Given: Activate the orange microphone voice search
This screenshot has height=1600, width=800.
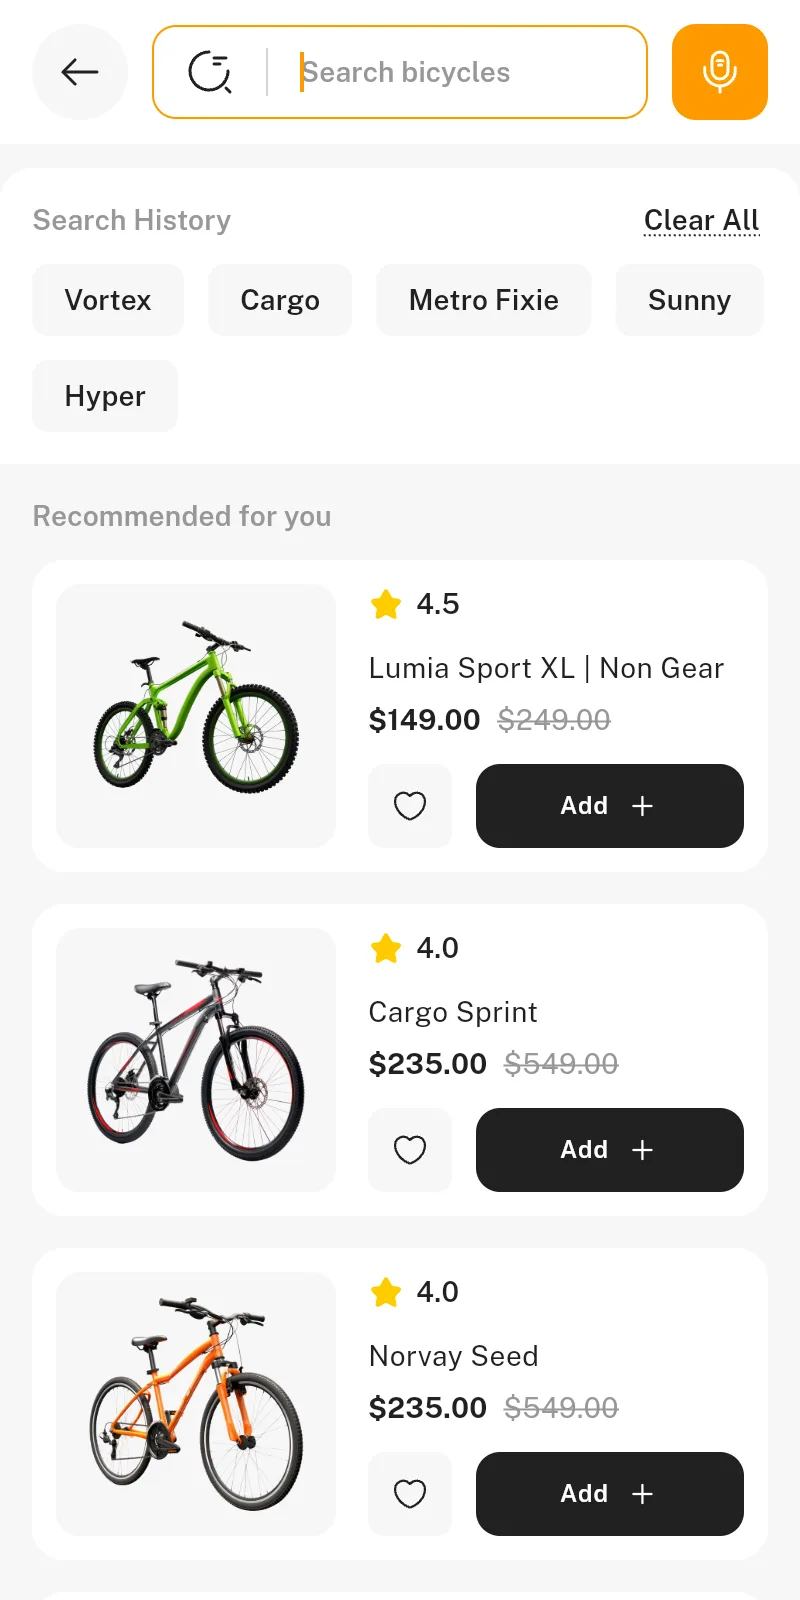Looking at the screenshot, I should coord(720,72).
